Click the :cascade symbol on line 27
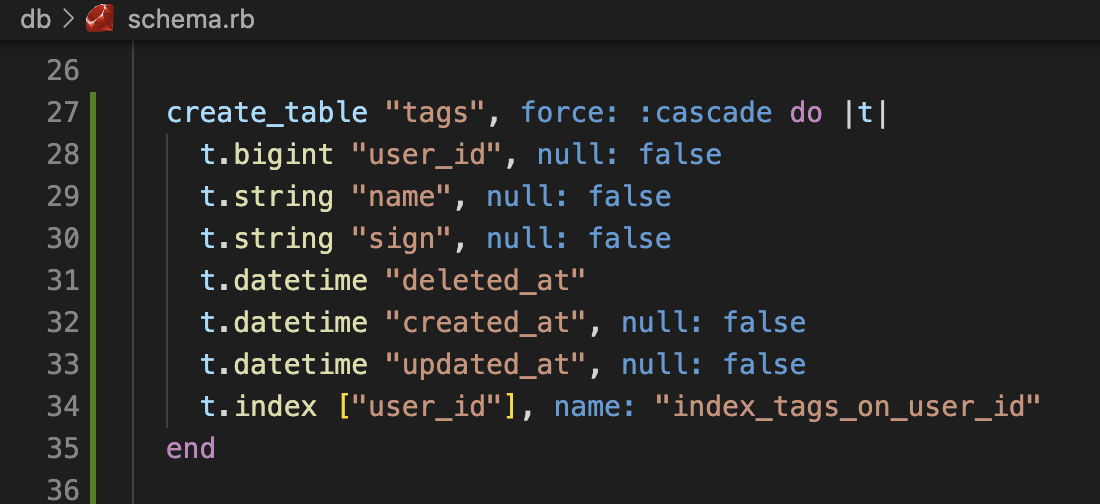The width and height of the screenshot is (1100, 504). tap(705, 112)
